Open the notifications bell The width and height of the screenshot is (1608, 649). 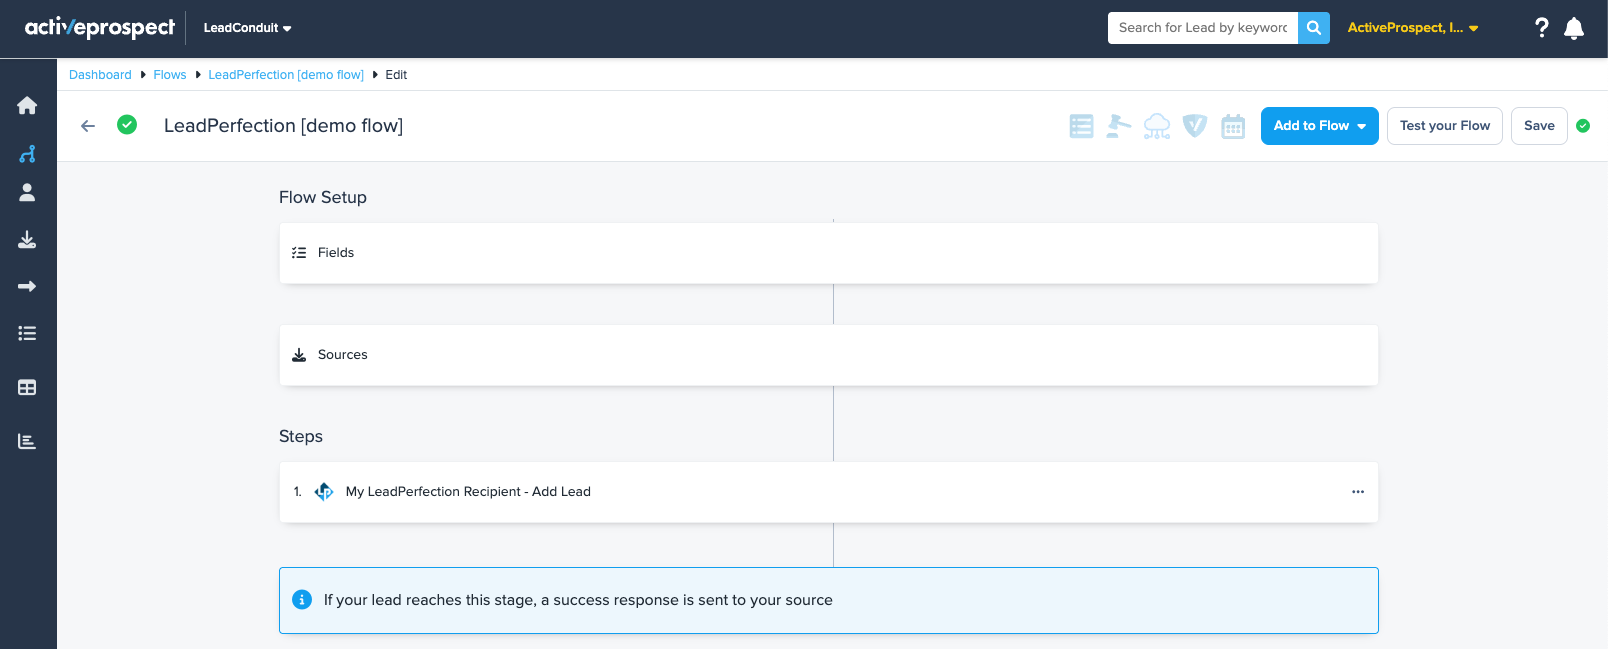point(1574,28)
